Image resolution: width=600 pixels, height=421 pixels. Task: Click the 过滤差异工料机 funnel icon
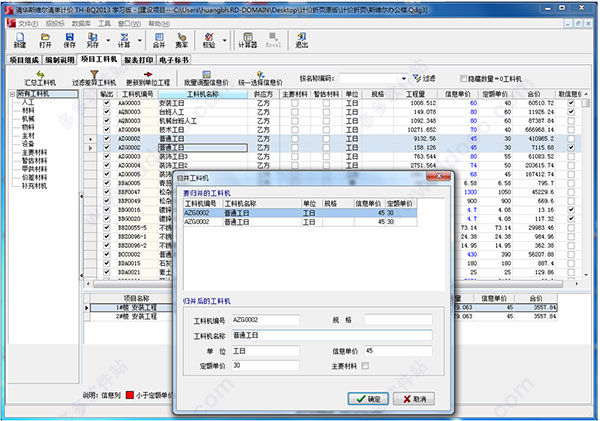pos(94,78)
